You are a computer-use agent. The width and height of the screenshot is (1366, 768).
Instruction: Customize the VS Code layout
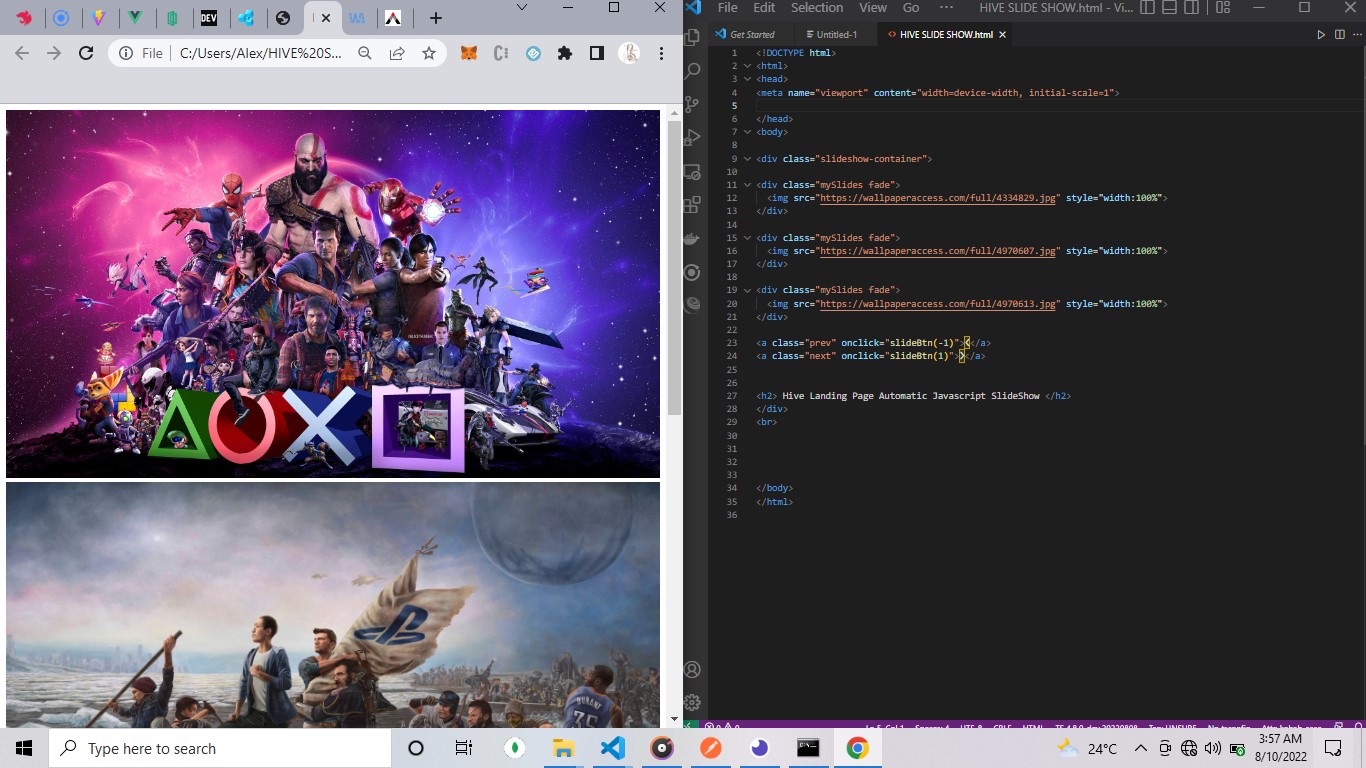(x=1223, y=8)
